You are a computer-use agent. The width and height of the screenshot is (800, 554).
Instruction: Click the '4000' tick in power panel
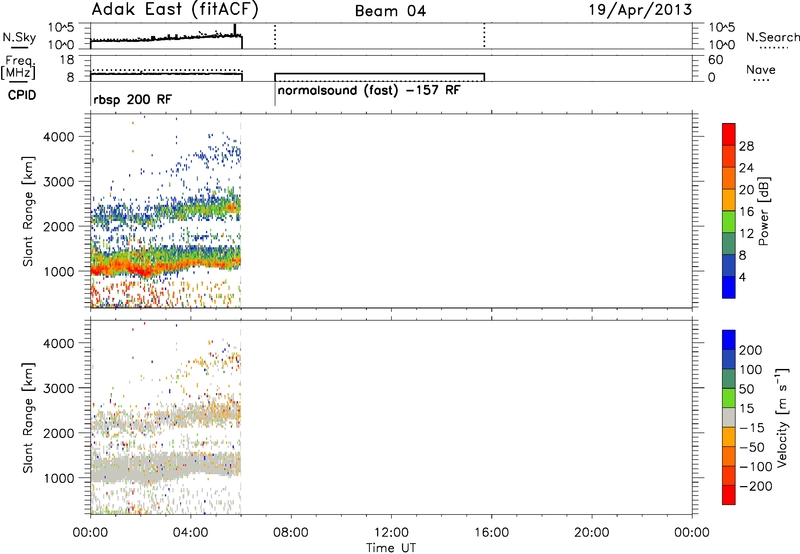(x=58, y=137)
